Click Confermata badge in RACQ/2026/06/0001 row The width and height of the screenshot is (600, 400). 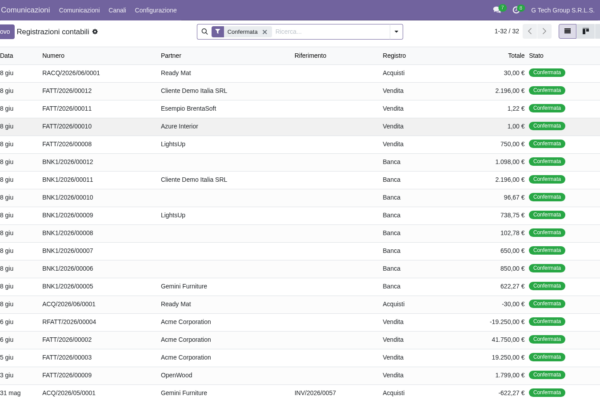547,73
